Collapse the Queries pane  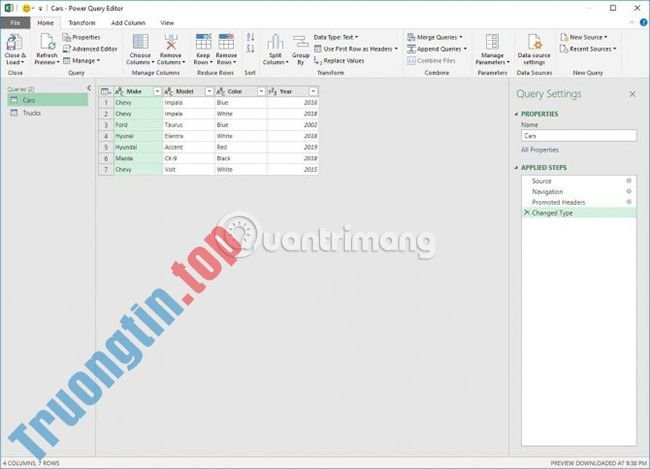coord(89,88)
